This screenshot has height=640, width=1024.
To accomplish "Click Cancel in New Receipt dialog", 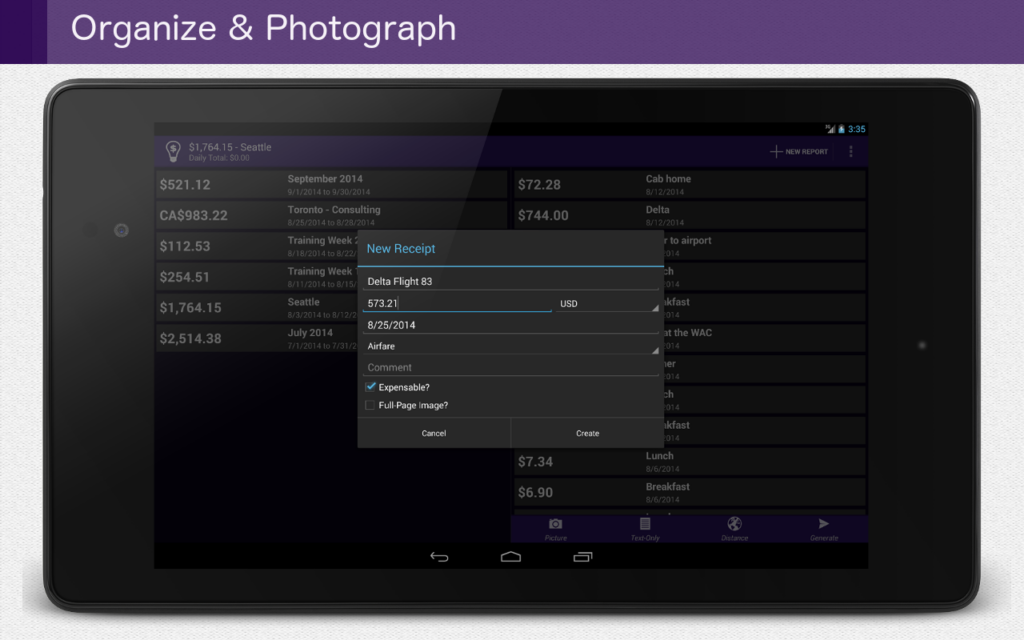I will (x=434, y=433).
